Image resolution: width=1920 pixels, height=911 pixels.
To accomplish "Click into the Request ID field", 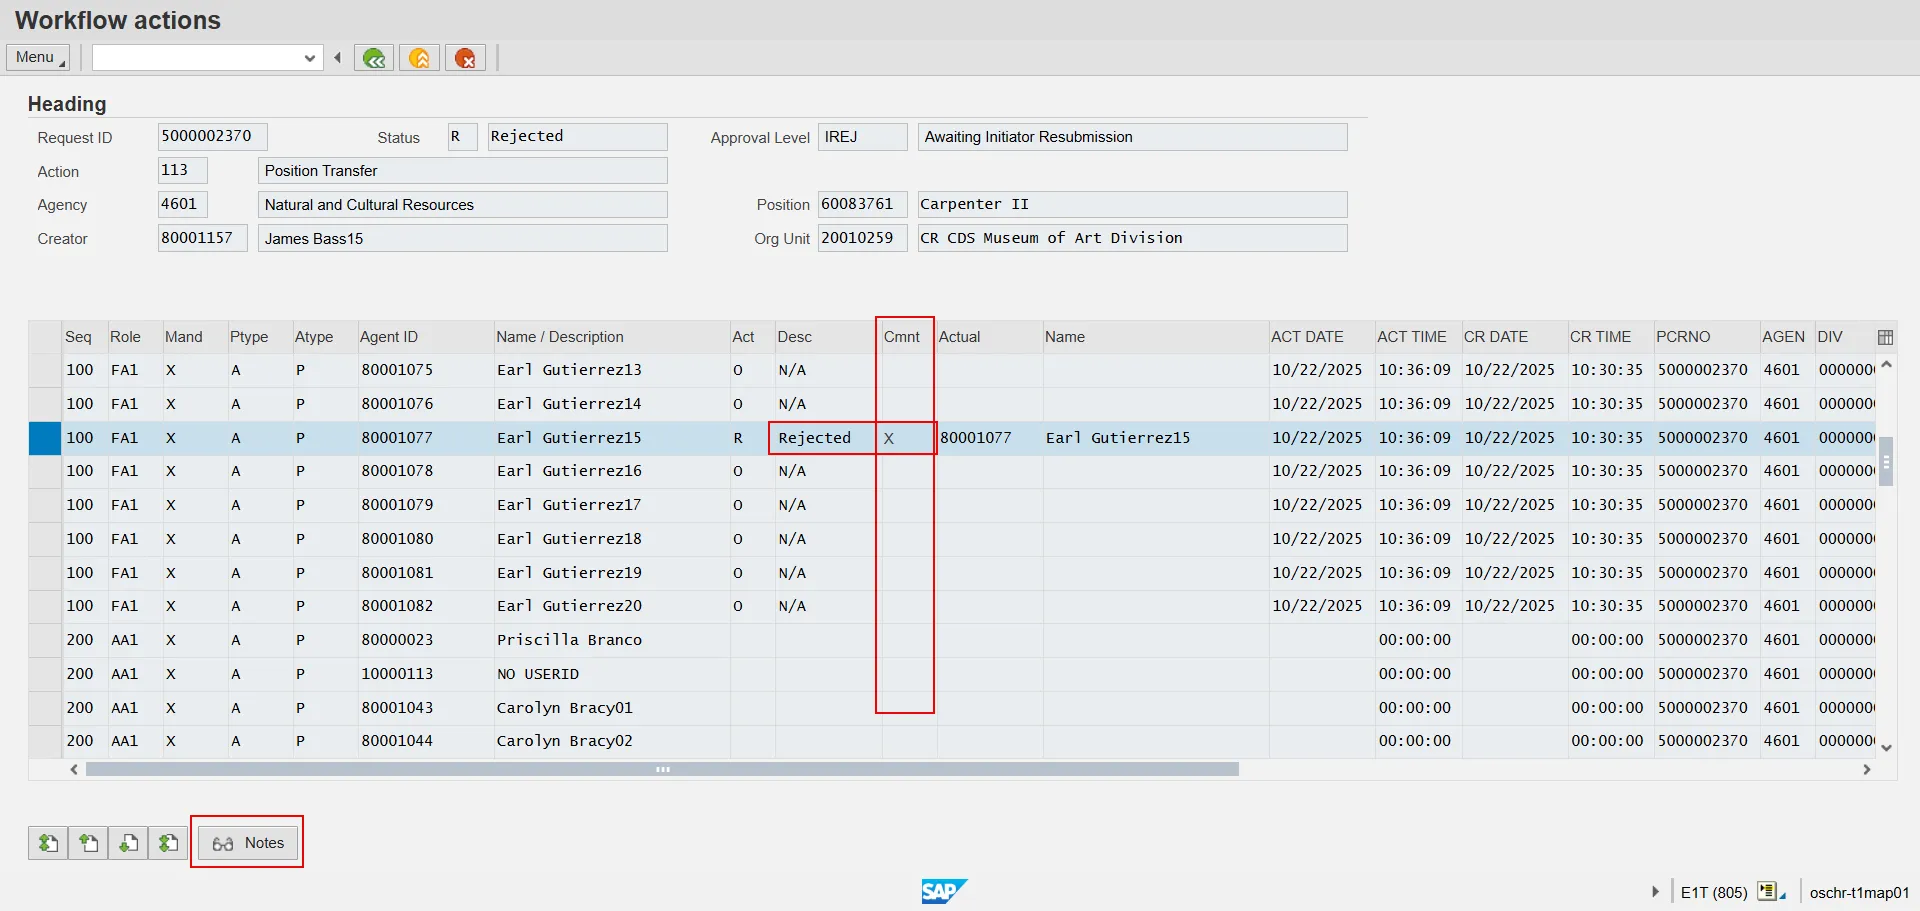I will tap(212, 137).
